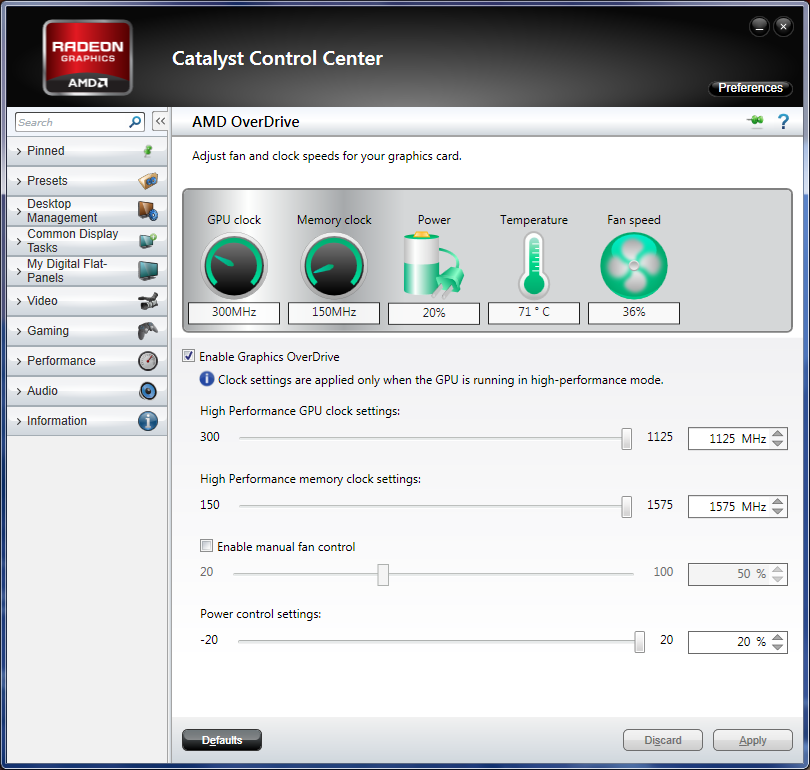The width and height of the screenshot is (810, 770).
Task: Click the Information icon in sidebar
Action: 148,420
